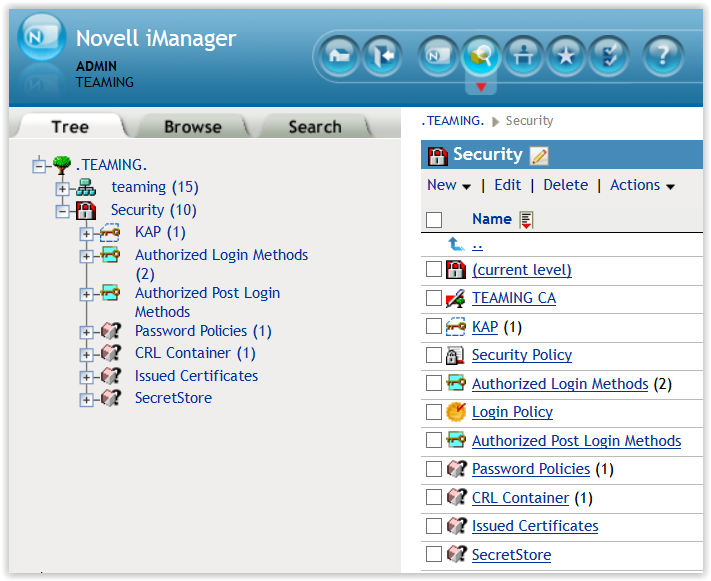Open the Configure desk icon

[523, 56]
